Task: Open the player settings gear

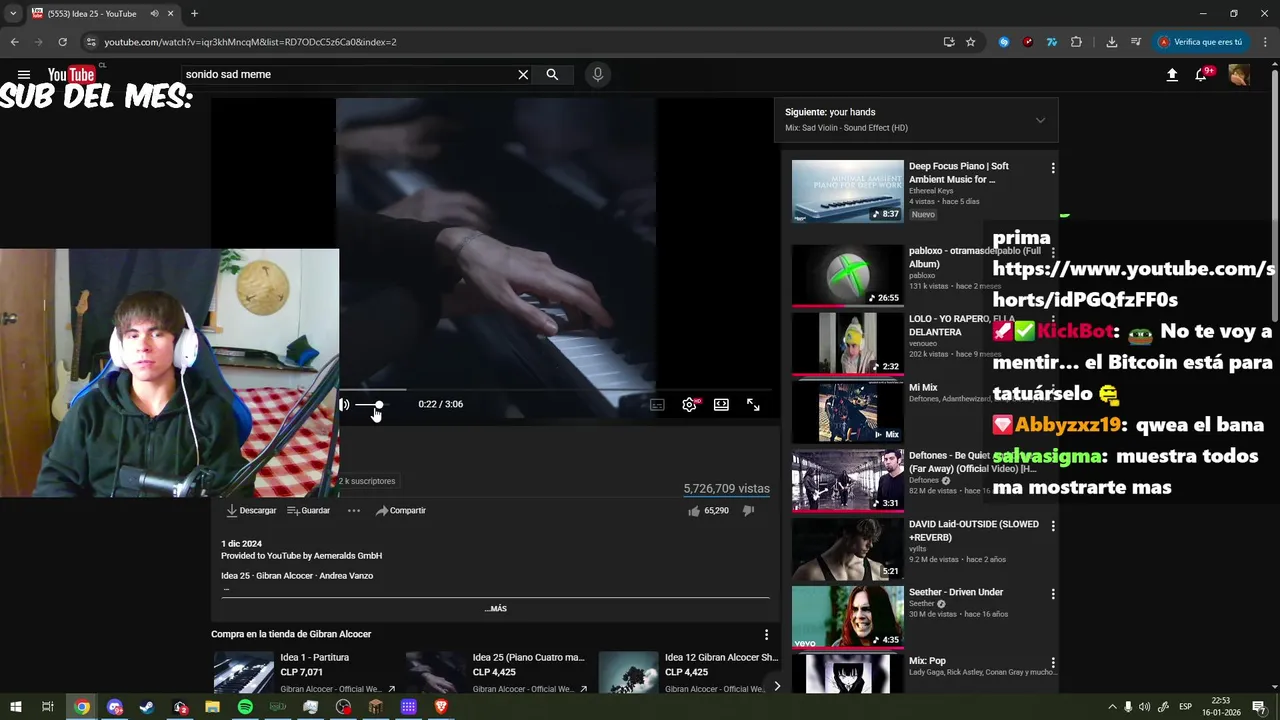Action: pyautogui.click(x=689, y=404)
